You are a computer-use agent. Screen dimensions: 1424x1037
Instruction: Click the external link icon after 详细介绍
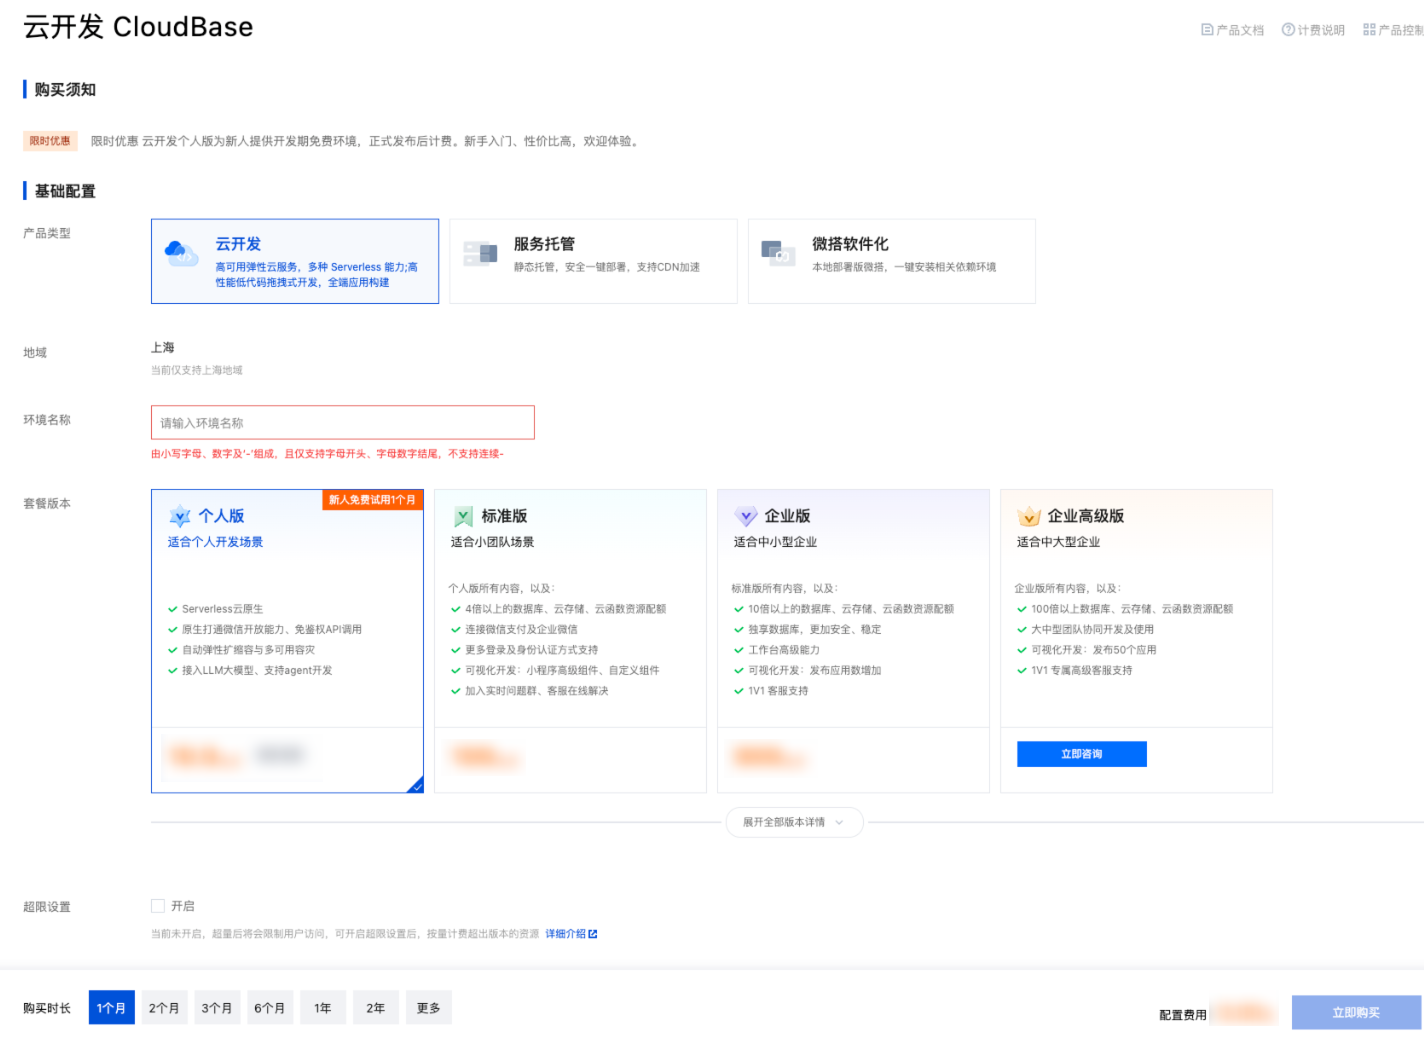click(593, 934)
